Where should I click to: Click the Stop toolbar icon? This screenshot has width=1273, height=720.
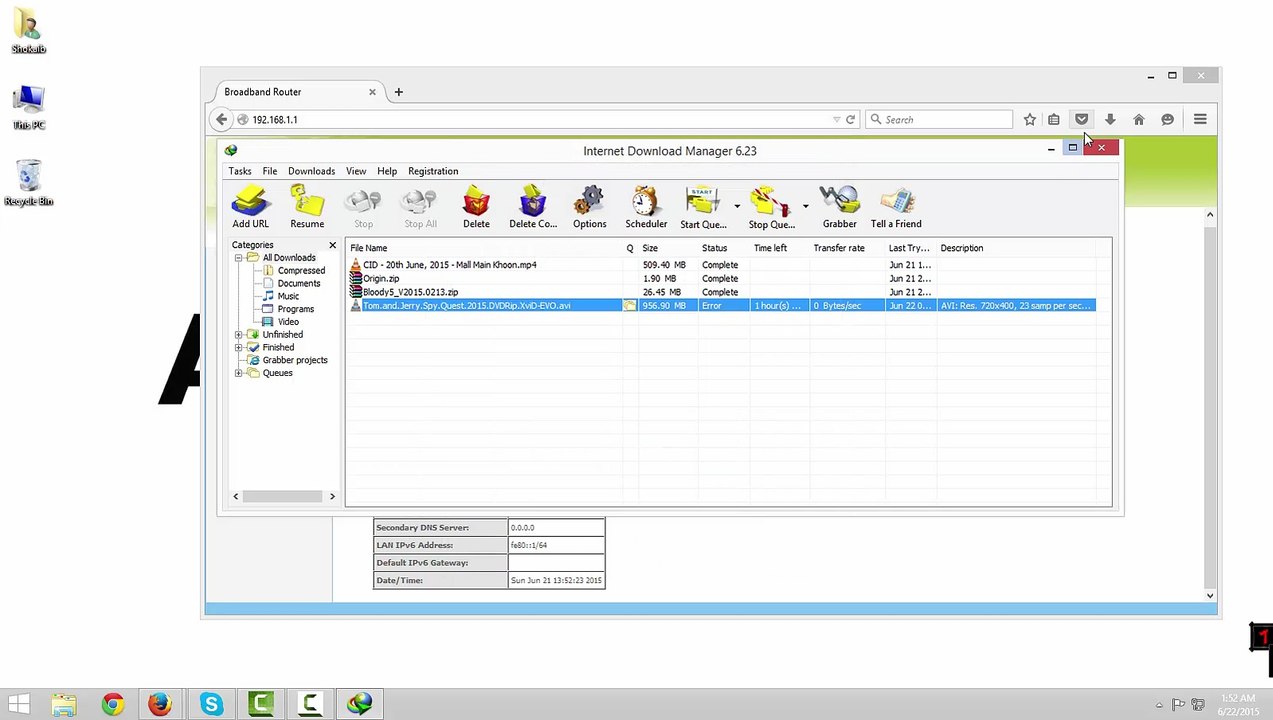[x=363, y=207]
